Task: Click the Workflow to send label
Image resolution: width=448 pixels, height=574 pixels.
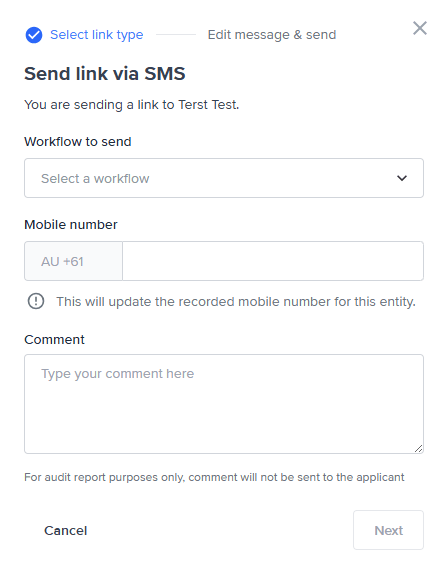Action: [x=78, y=142]
